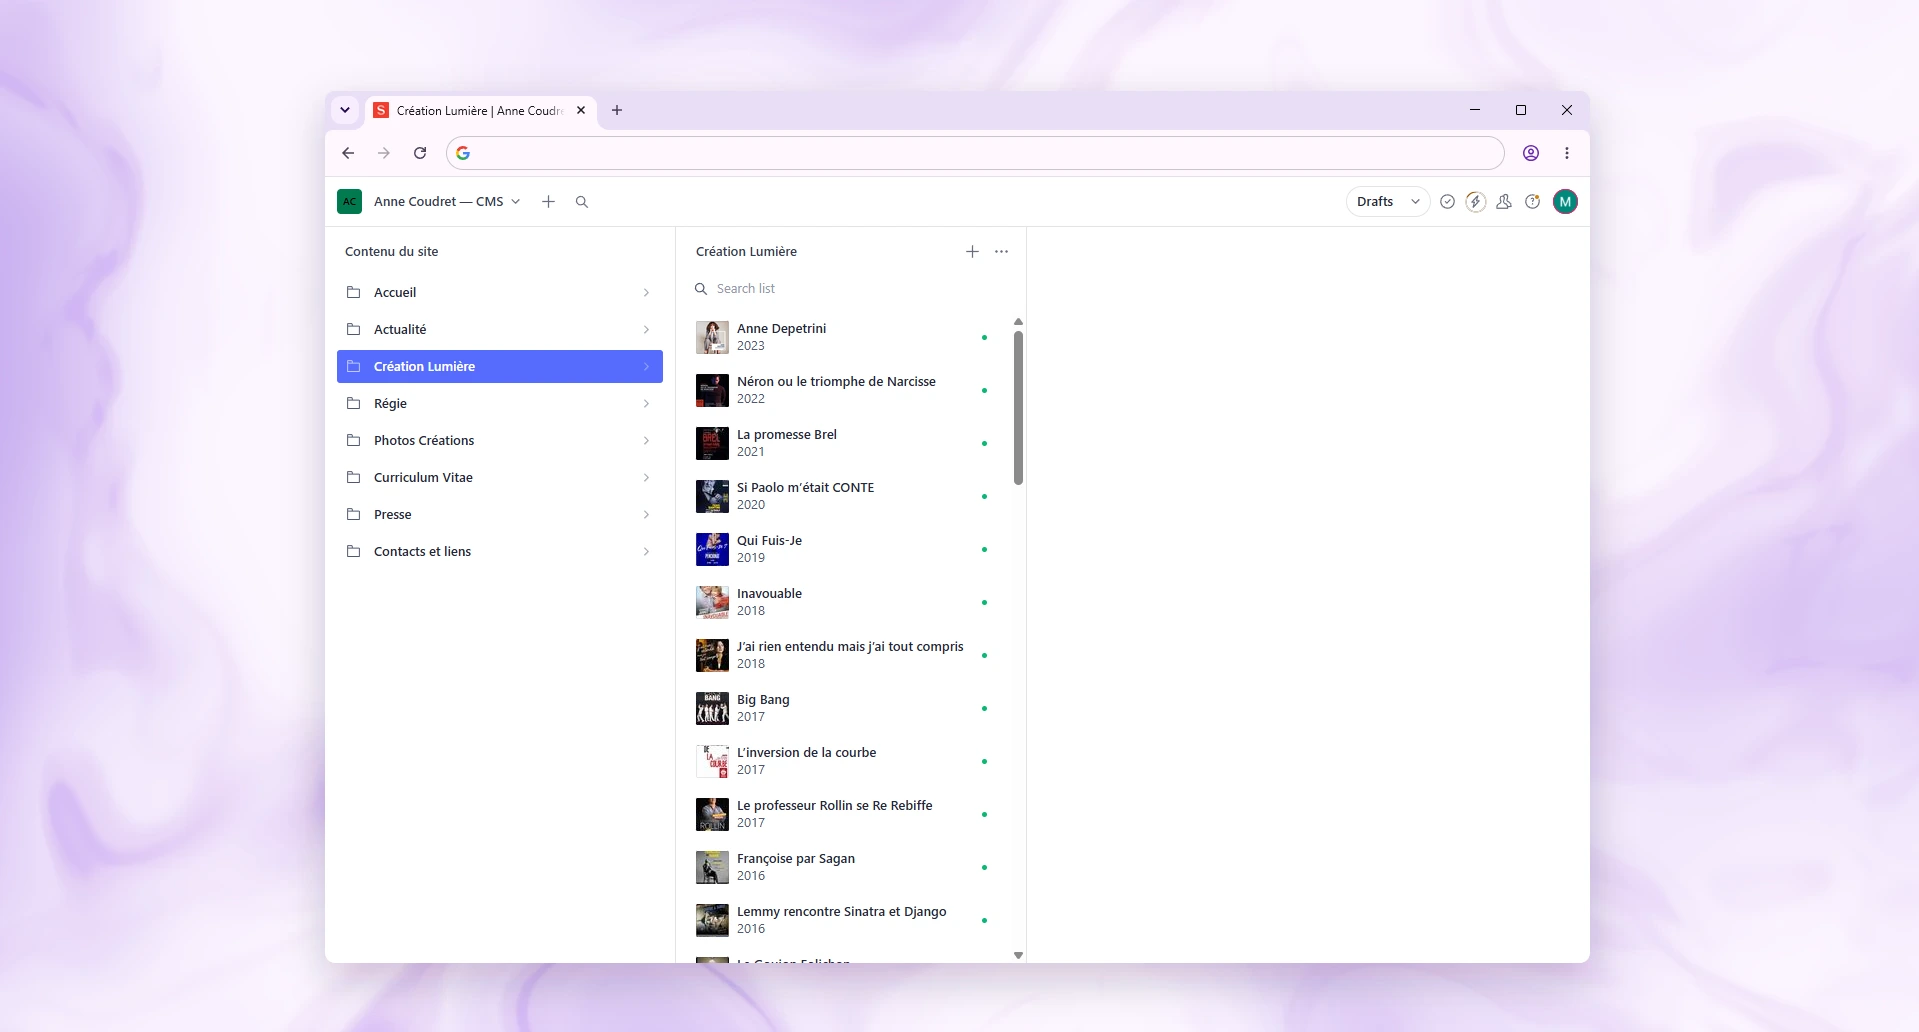Open the Drafts perspective dropdown
The width and height of the screenshot is (1919, 1032).
(x=1388, y=202)
